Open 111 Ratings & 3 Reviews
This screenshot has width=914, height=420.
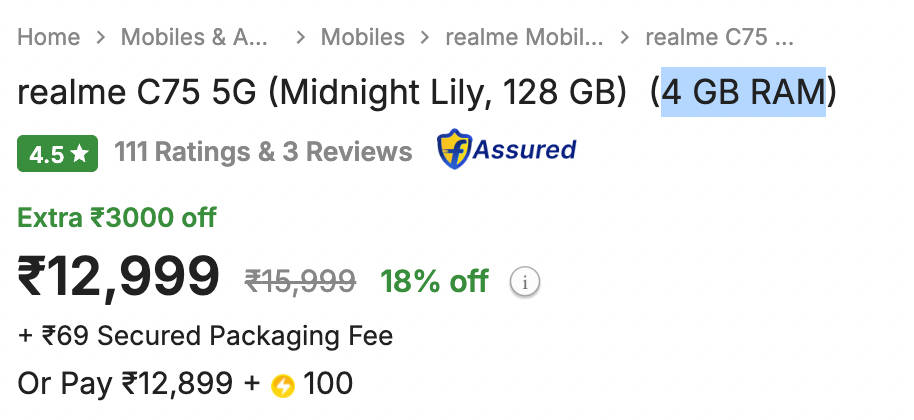point(263,153)
